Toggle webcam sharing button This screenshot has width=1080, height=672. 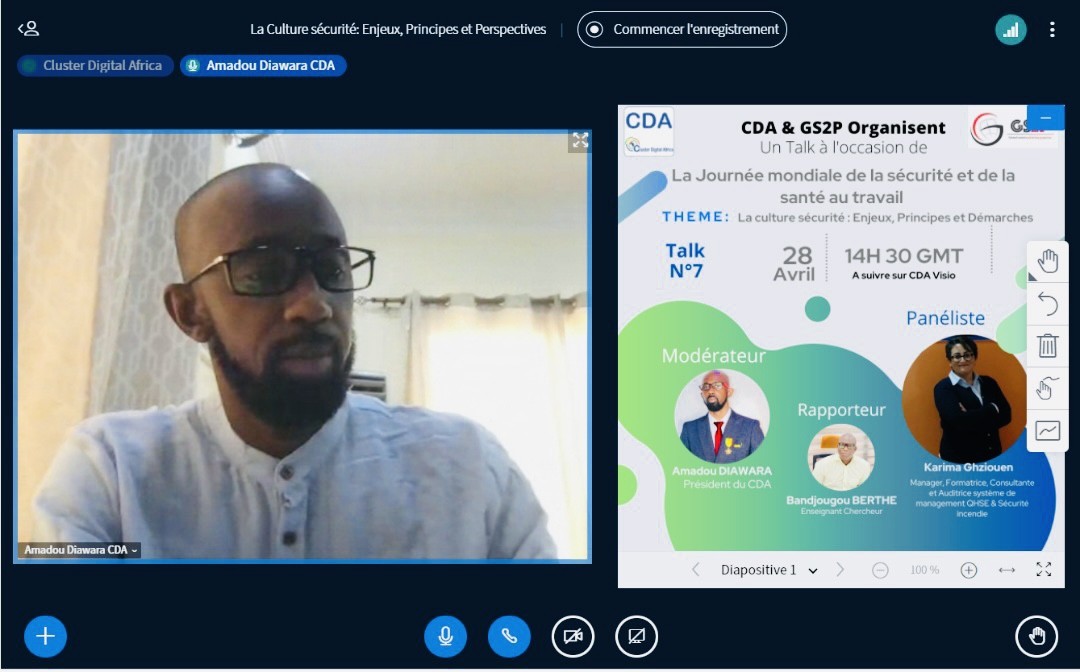point(573,636)
